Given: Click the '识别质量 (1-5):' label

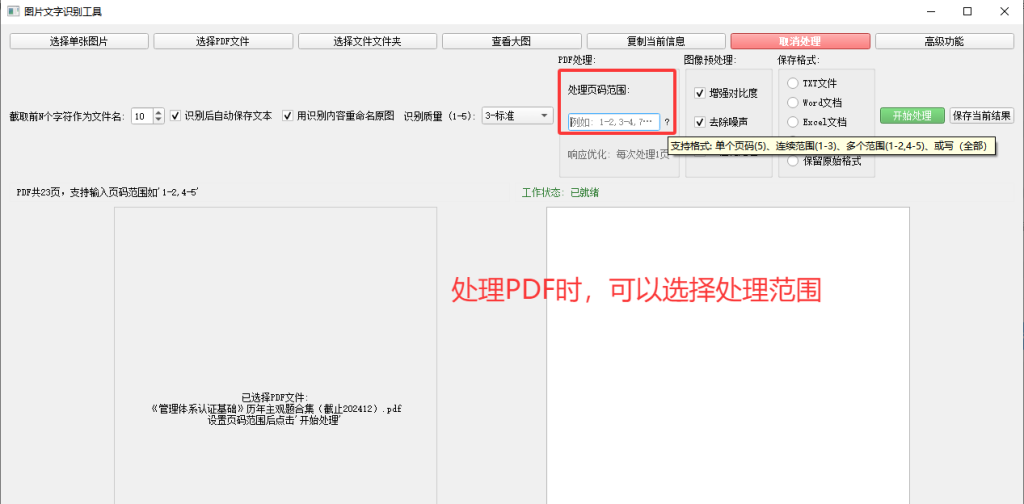Looking at the screenshot, I should [x=440, y=116].
